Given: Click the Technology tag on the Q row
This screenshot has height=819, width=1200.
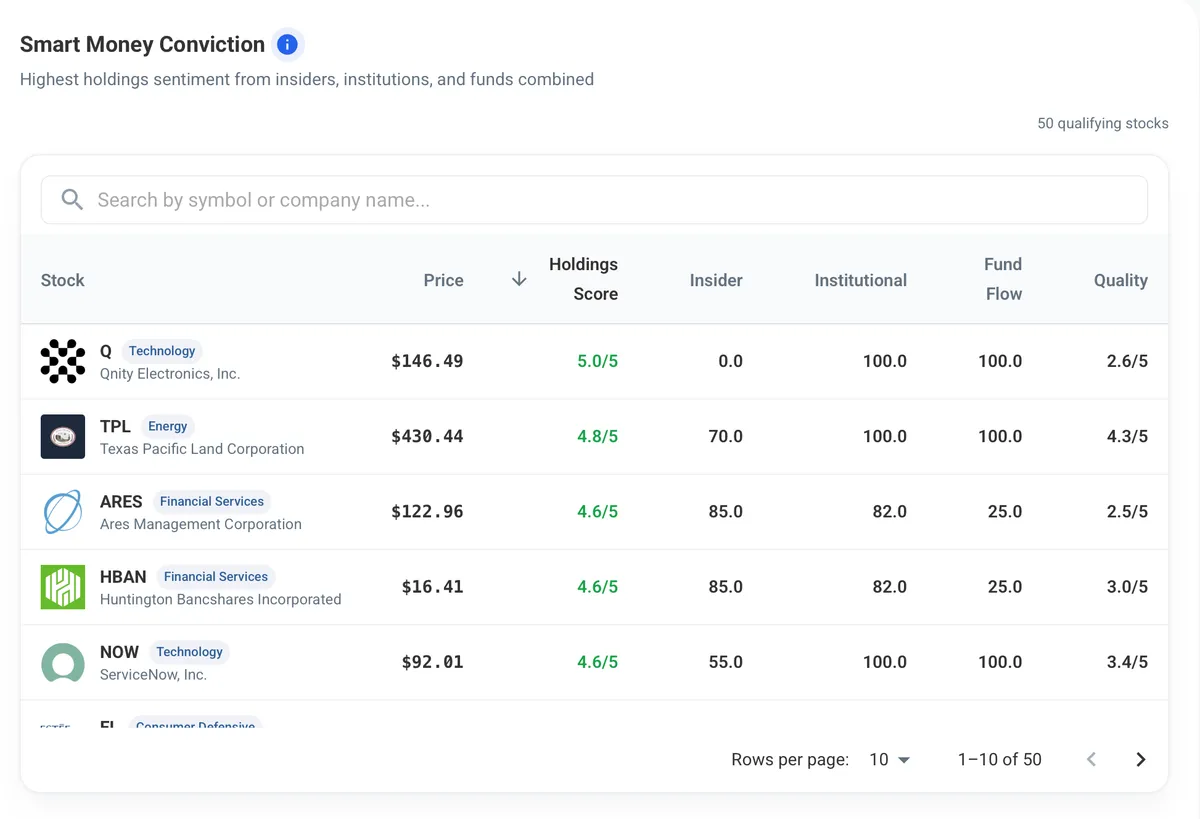Looking at the screenshot, I should pyautogui.click(x=162, y=351).
